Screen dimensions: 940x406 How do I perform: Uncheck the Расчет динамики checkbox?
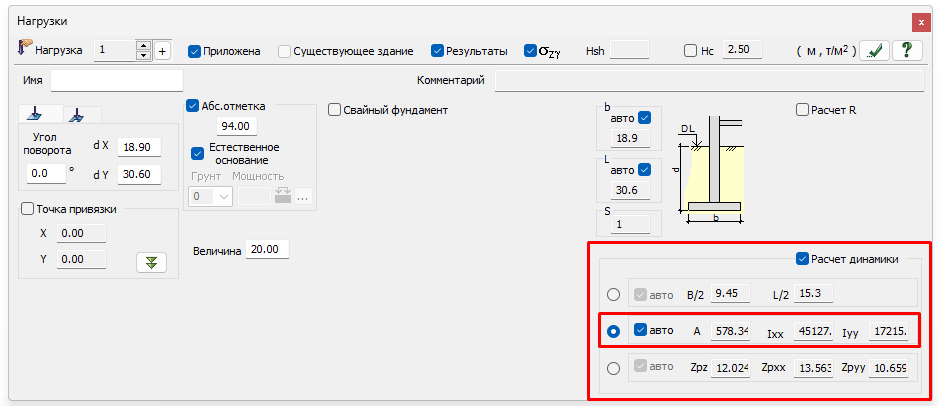click(x=802, y=259)
